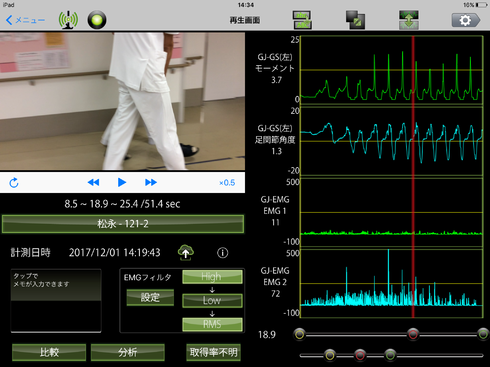490x367 pixels.
Task: Tap the graph vertical scale arrows icon
Action: (x=409, y=20)
